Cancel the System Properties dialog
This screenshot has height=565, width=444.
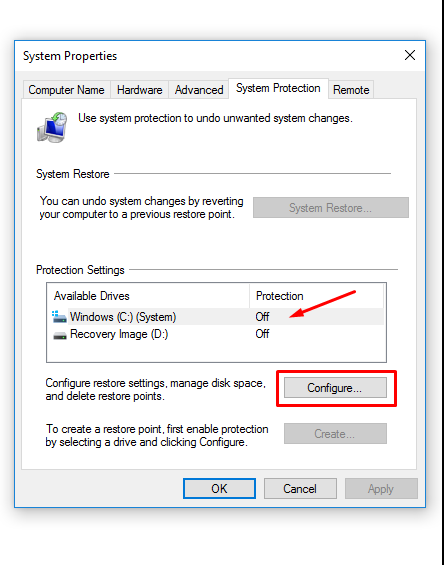[300, 489]
